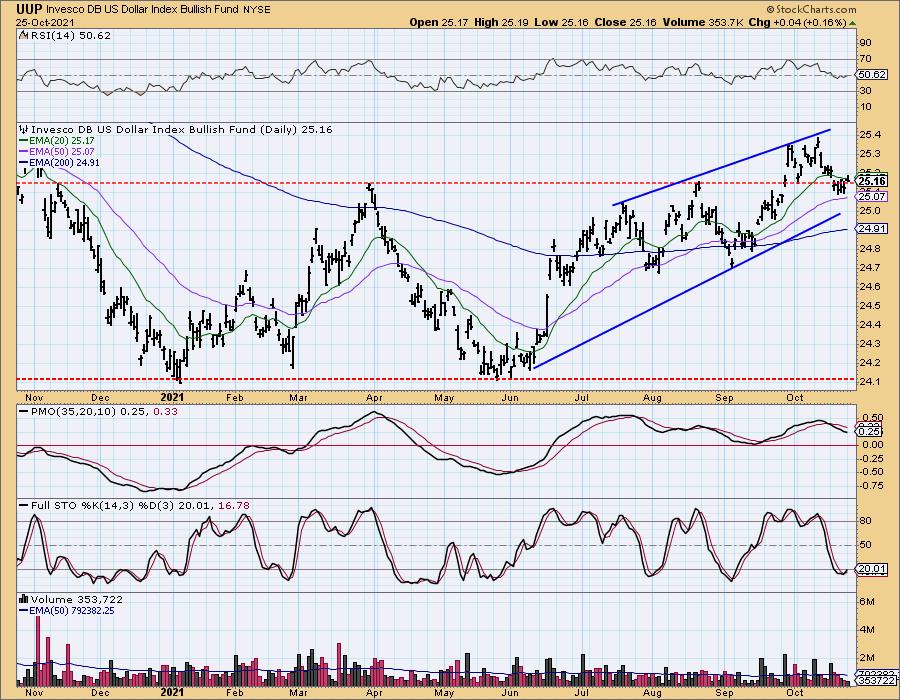This screenshot has width=900, height=700.
Task: Click the 24.5 price axis label
Action: tap(868, 305)
